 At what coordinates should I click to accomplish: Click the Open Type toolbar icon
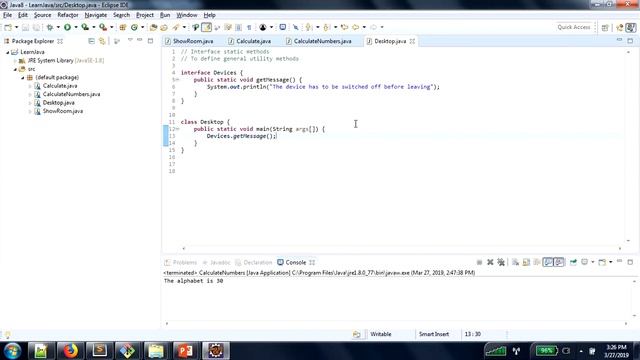click(x=153, y=27)
